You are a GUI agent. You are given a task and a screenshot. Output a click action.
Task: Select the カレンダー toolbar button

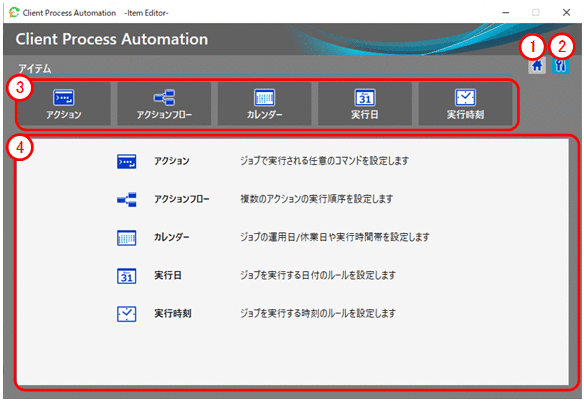pyautogui.click(x=264, y=104)
